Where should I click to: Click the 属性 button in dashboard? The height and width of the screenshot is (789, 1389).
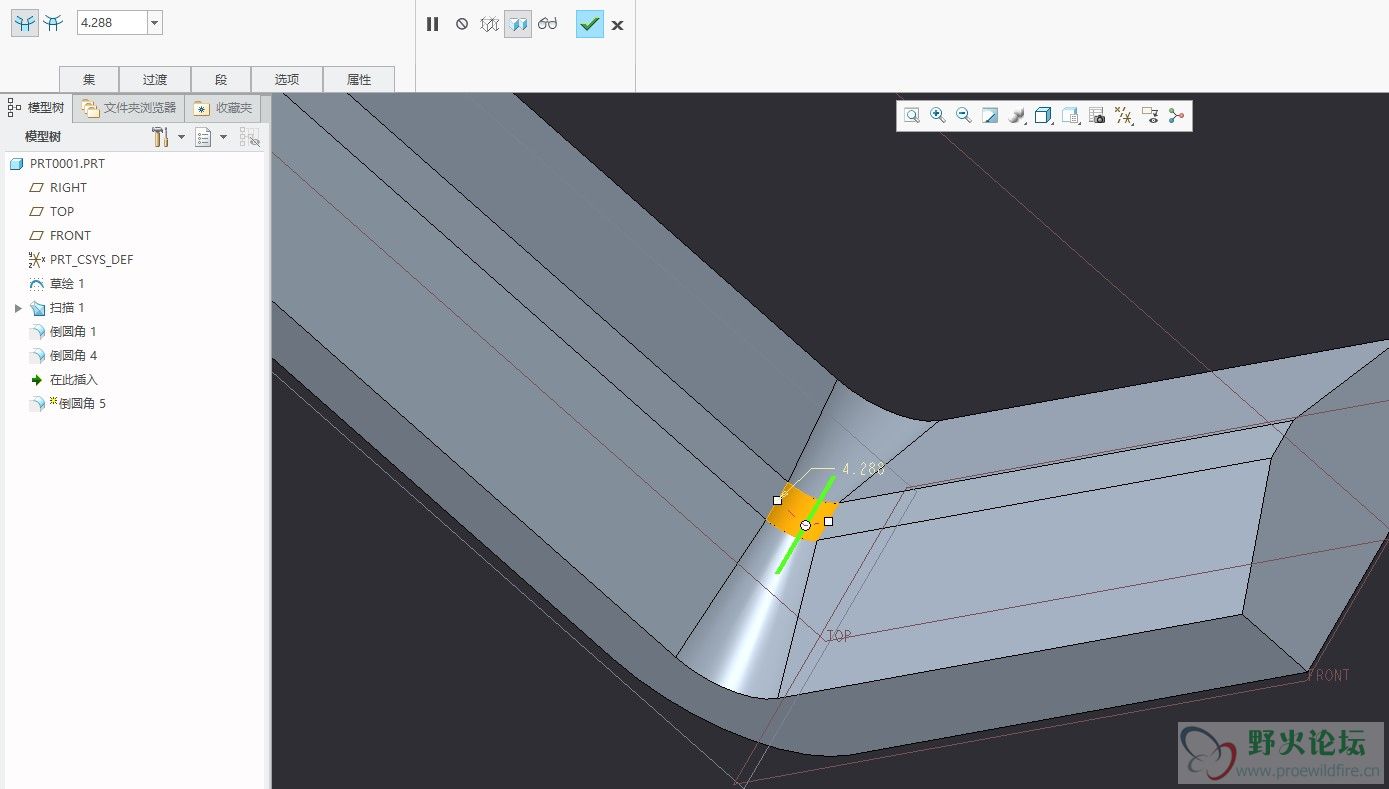pyautogui.click(x=359, y=80)
